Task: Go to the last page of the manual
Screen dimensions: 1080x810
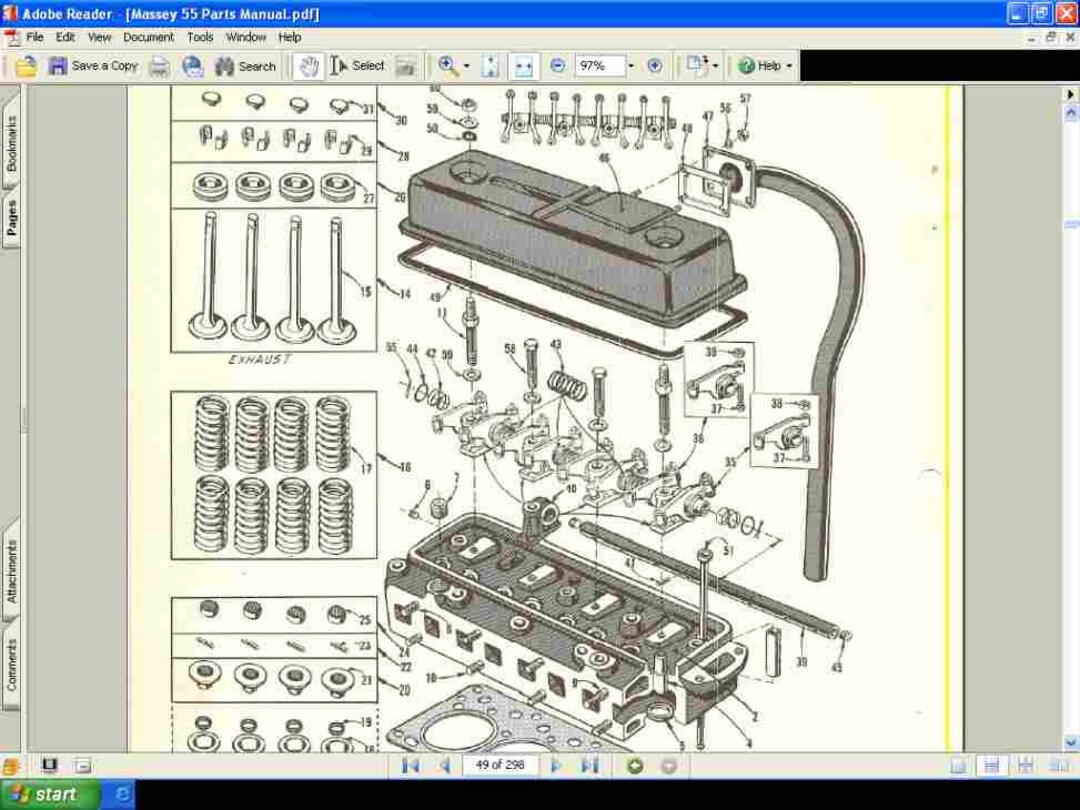Action: (588, 765)
